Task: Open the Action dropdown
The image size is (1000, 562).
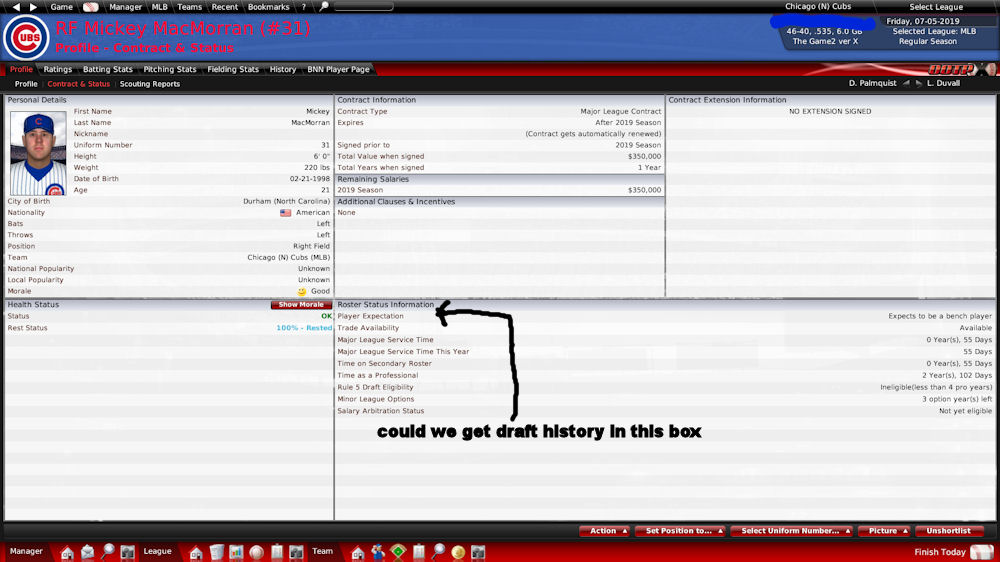Action: click(x=605, y=531)
